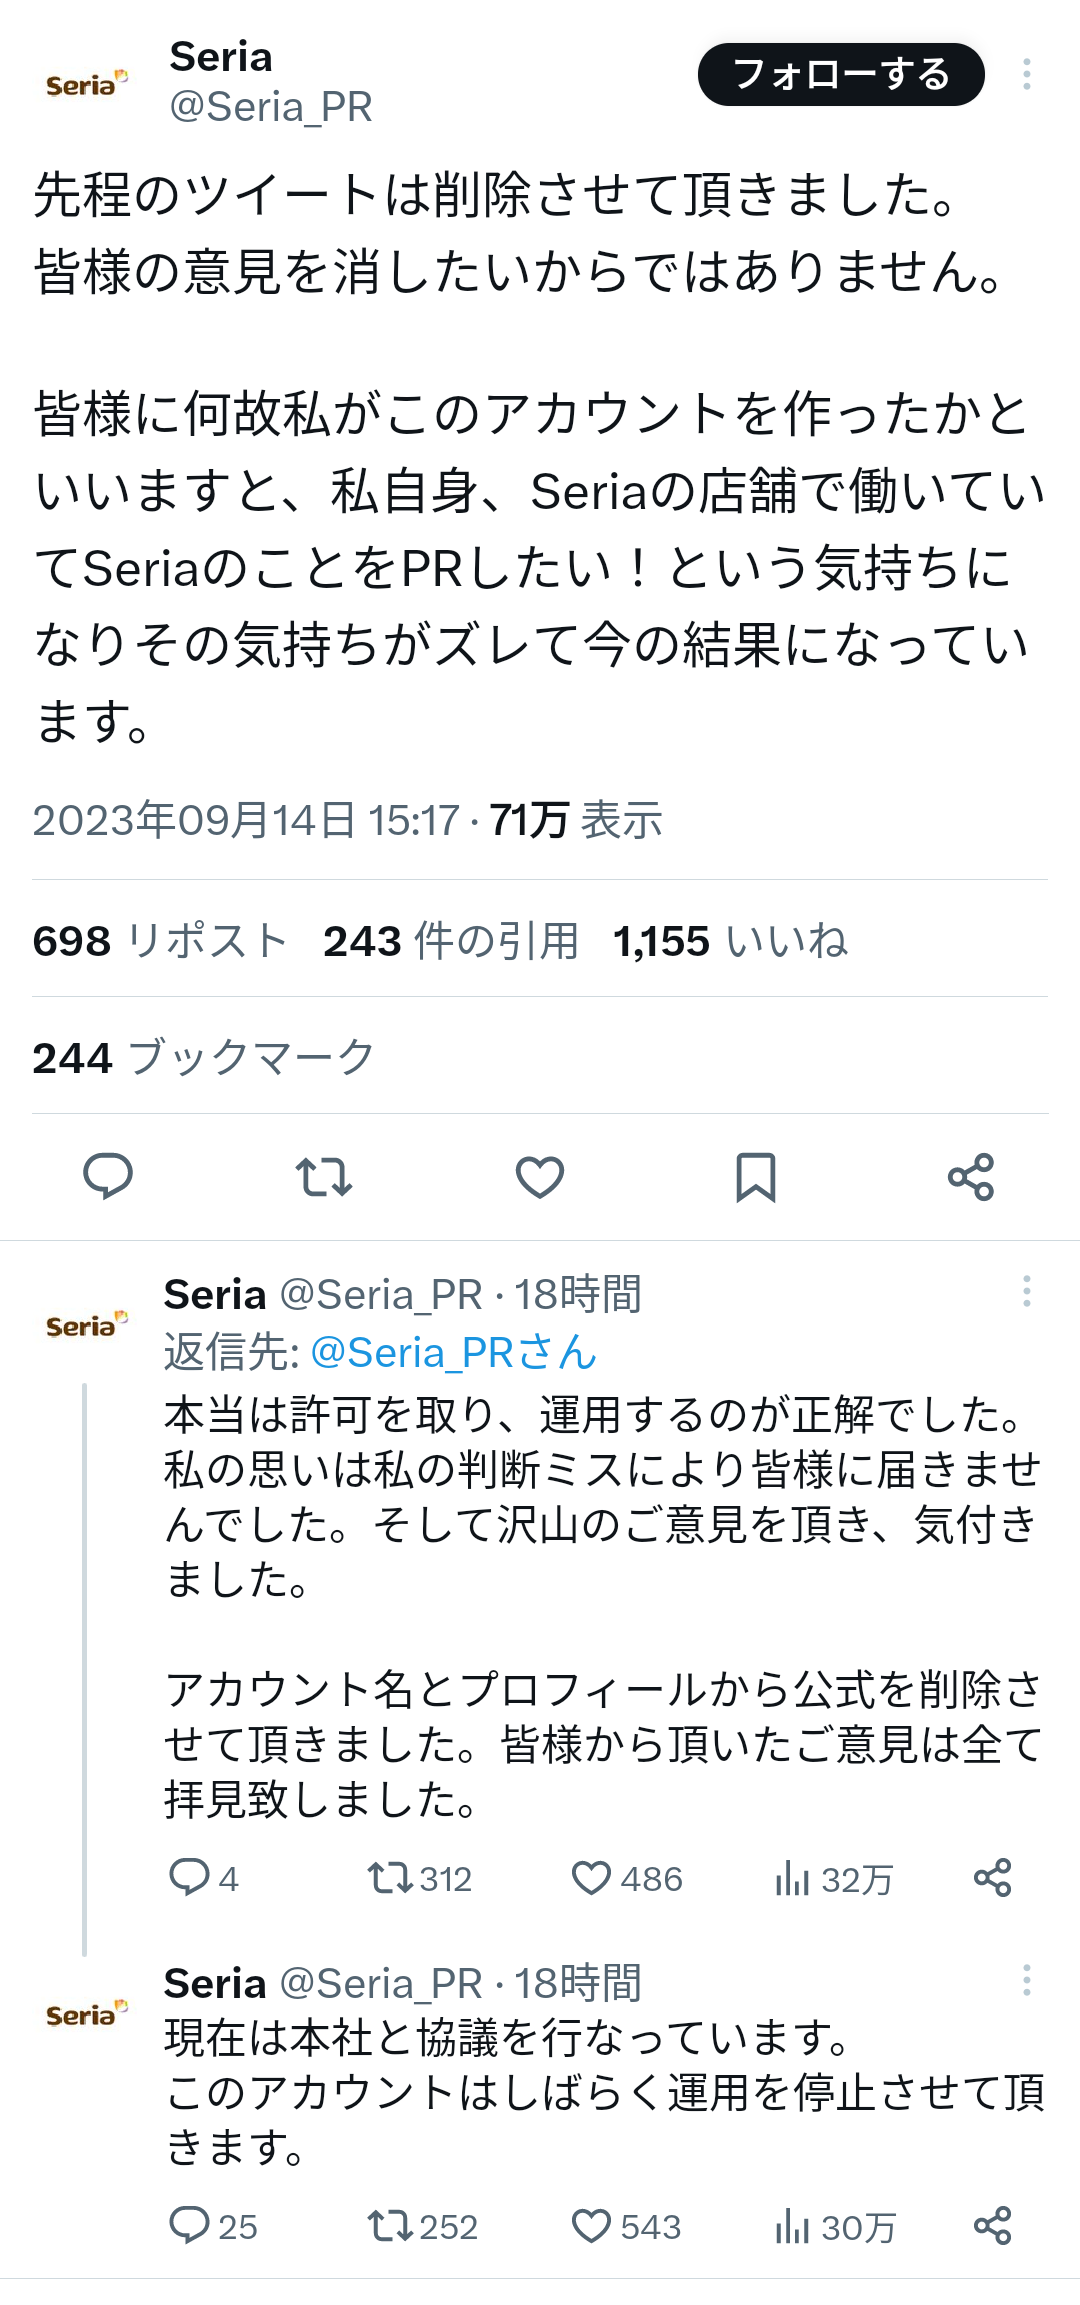Image resolution: width=1080 pixels, height=2305 pixels.
Task: Tap the フォローする follow button
Action: (840, 75)
